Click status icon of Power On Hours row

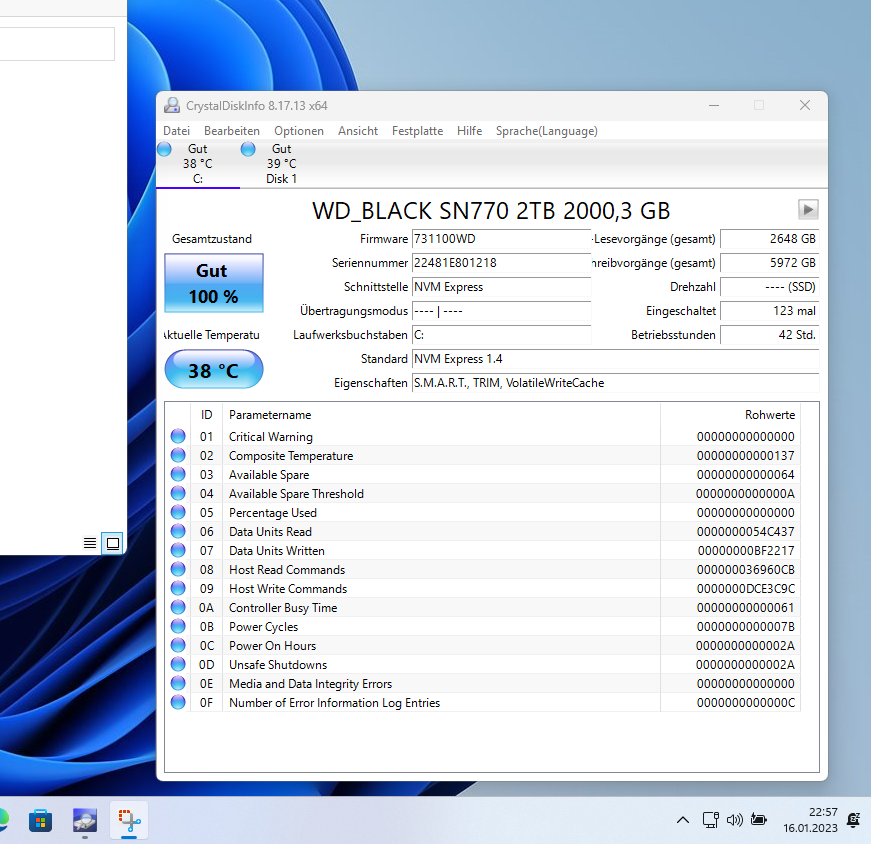click(178, 645)
